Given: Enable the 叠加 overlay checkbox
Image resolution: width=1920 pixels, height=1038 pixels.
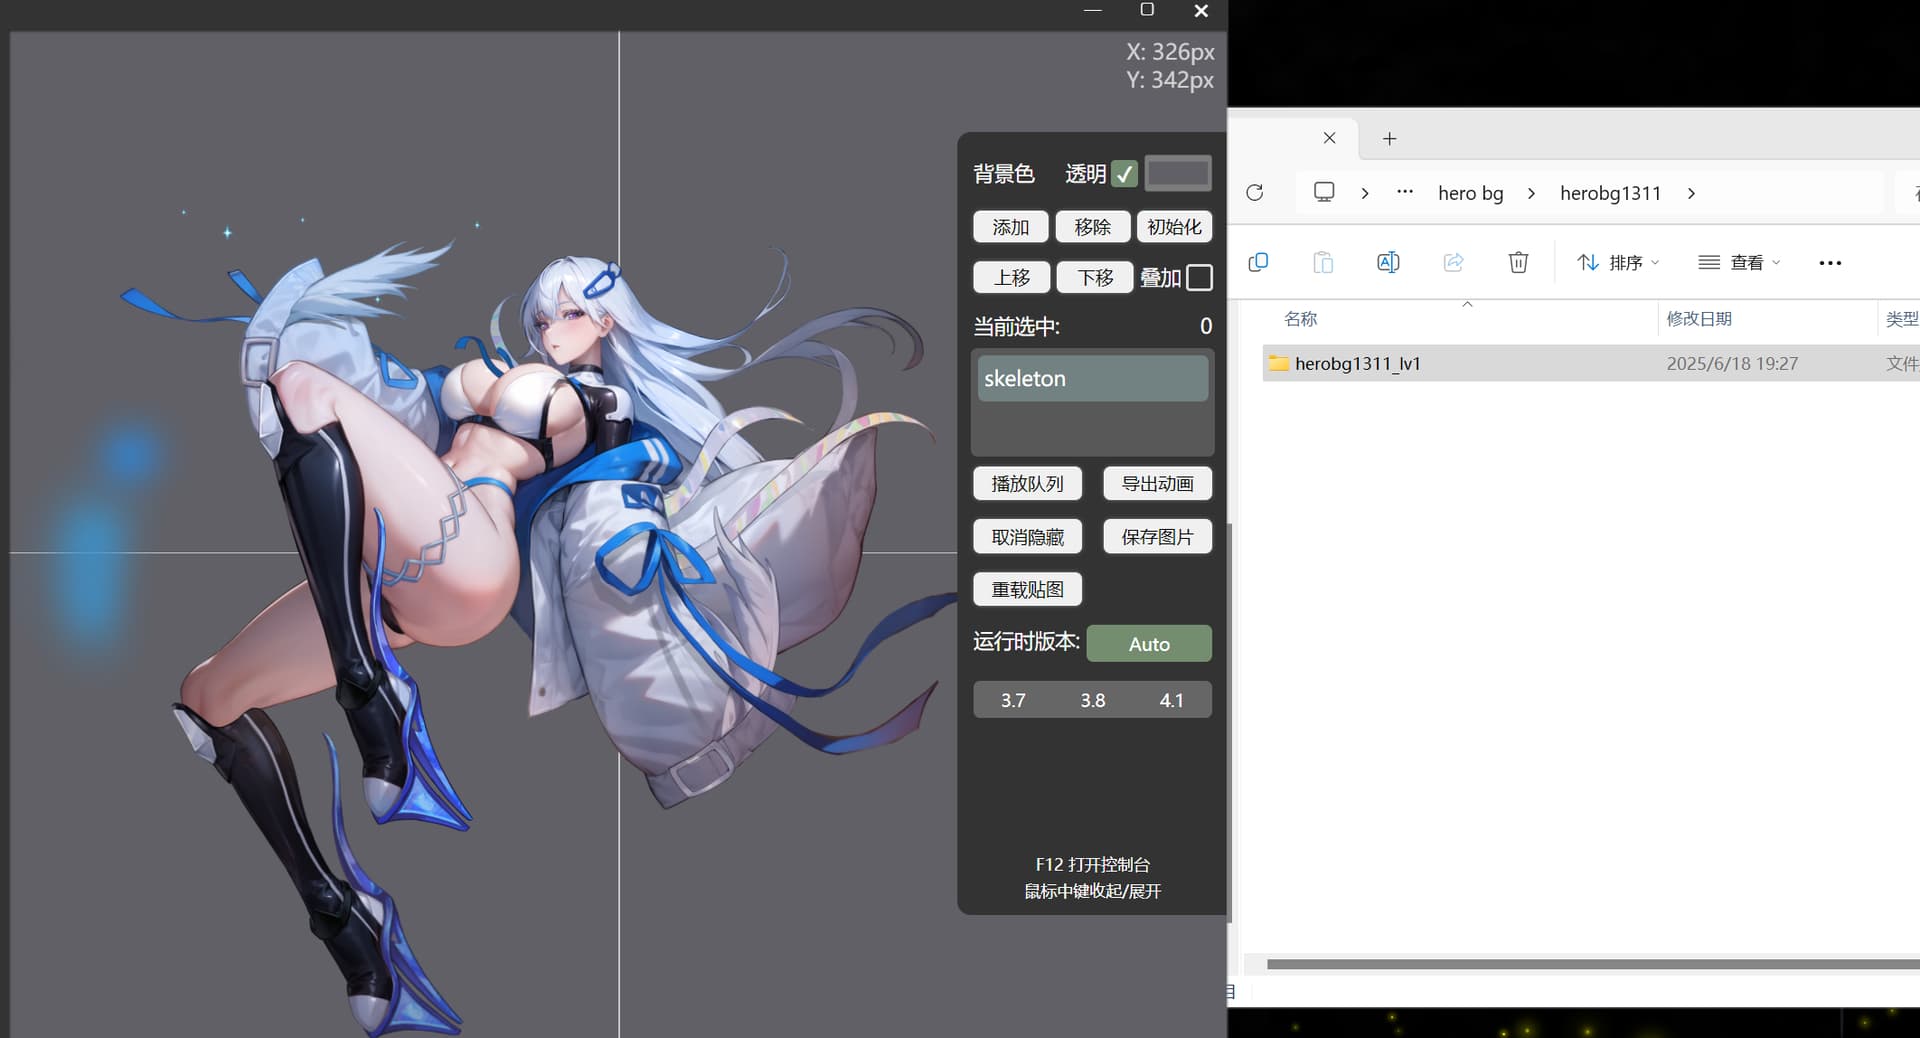Looking at the screenshot, I should point(1199,277).
